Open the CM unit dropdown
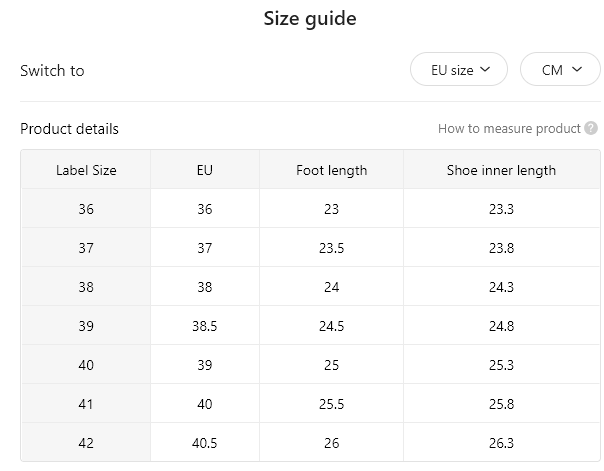This screenshot has height=471, width=604. pos(561,69)
